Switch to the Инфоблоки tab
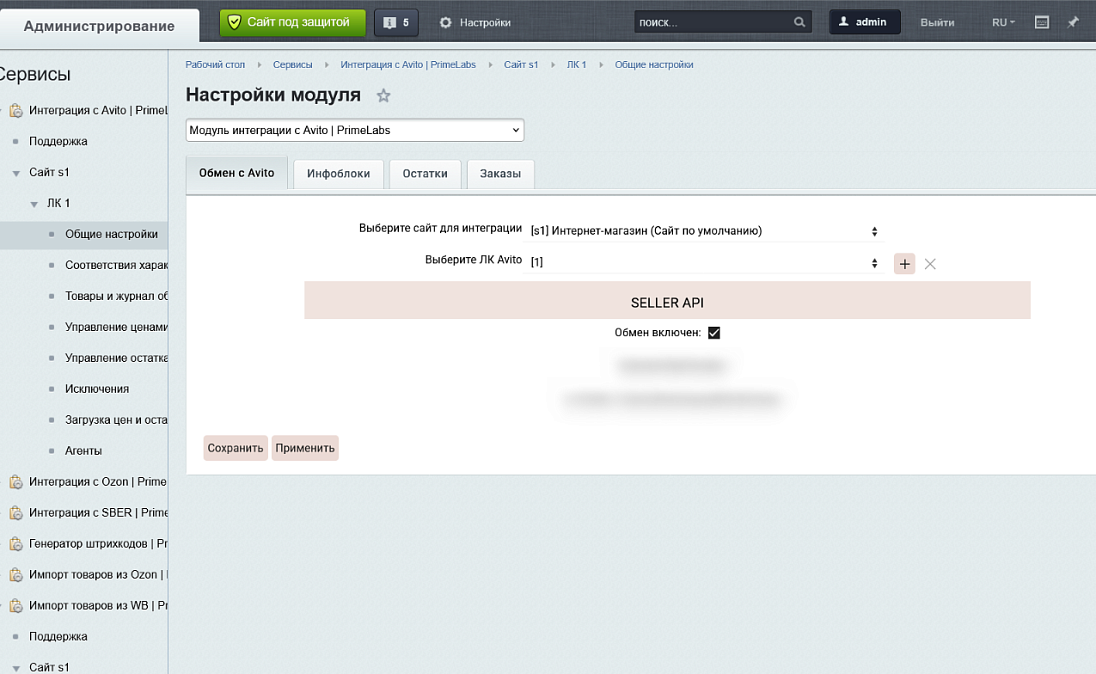1096x674 pixels. coord(338,173)
